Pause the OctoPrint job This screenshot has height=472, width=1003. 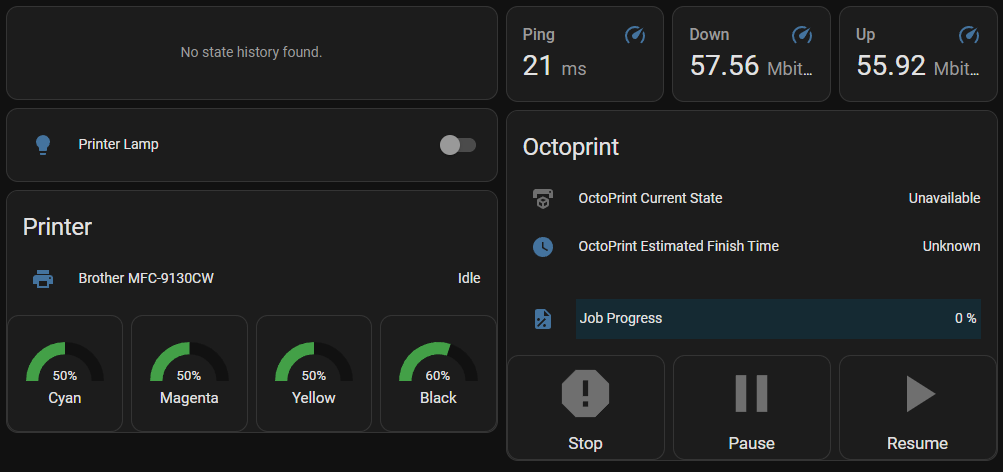pyautogui.click(x=751, y=407)
